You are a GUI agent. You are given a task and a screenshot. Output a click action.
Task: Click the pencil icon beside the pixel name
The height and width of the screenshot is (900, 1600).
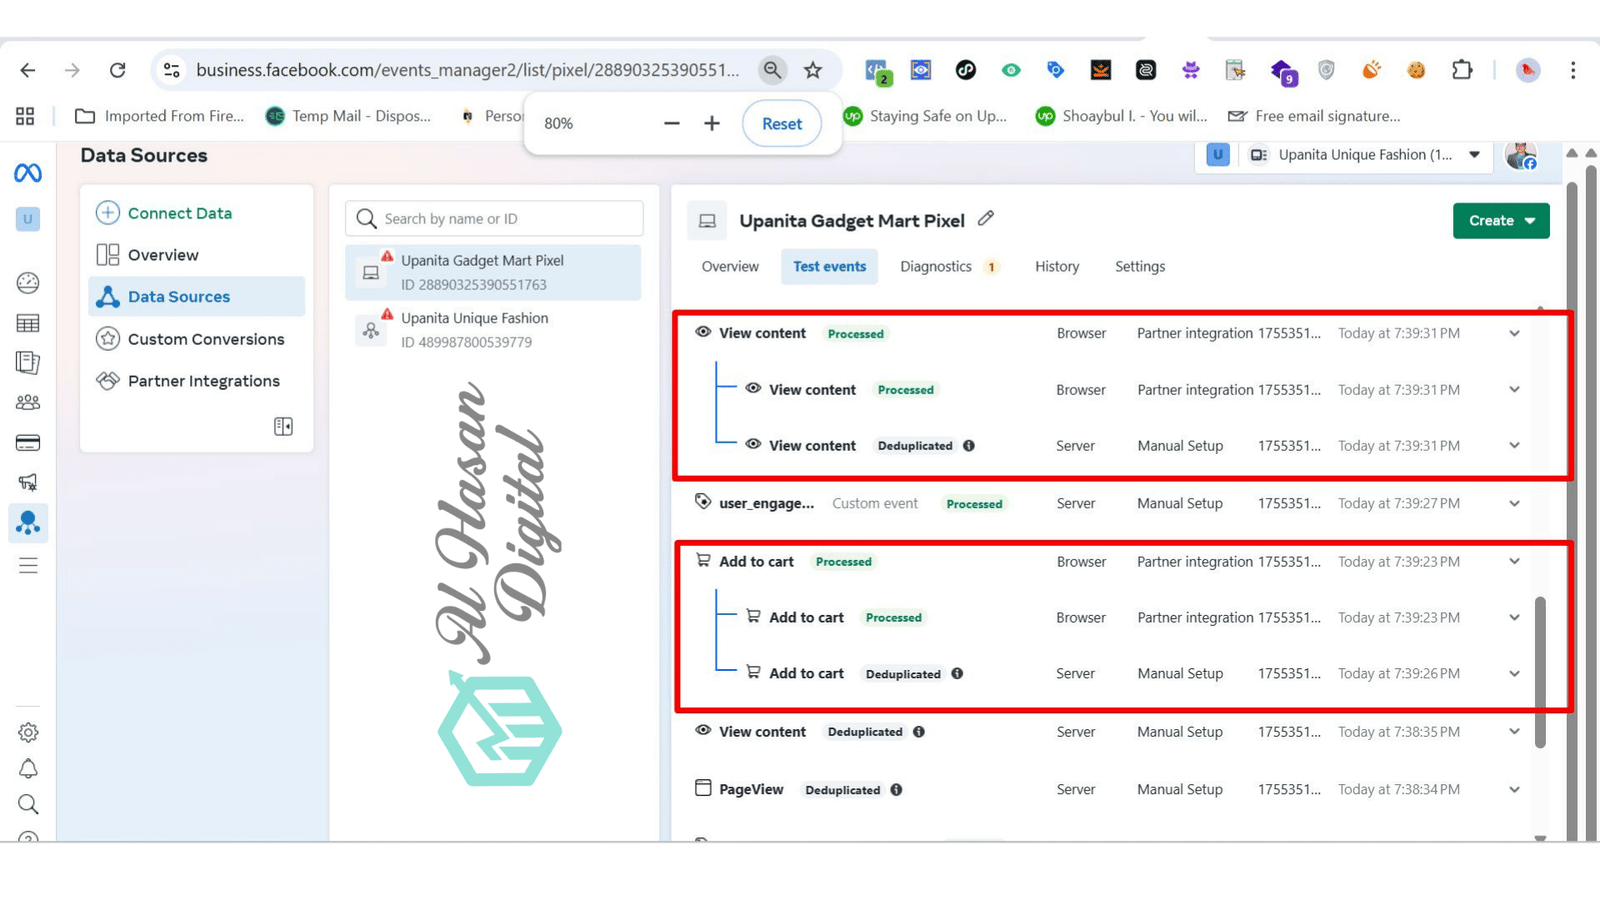click(986, 219)
